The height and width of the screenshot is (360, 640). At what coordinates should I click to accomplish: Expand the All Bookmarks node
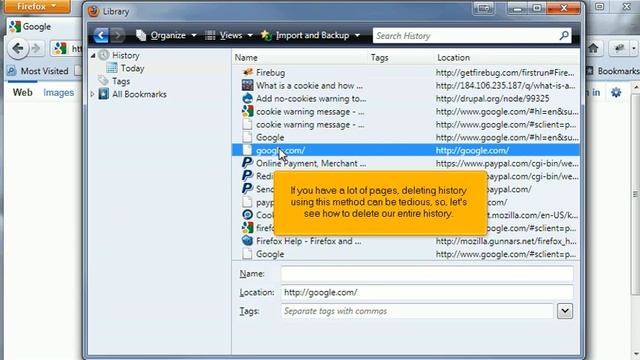tap(93, 94)
